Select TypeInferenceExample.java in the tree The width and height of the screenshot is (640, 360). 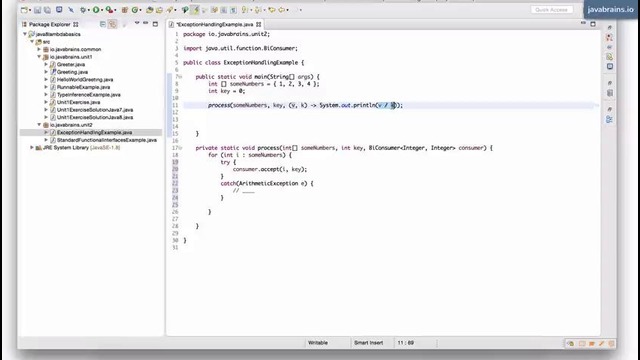(89, 95)
